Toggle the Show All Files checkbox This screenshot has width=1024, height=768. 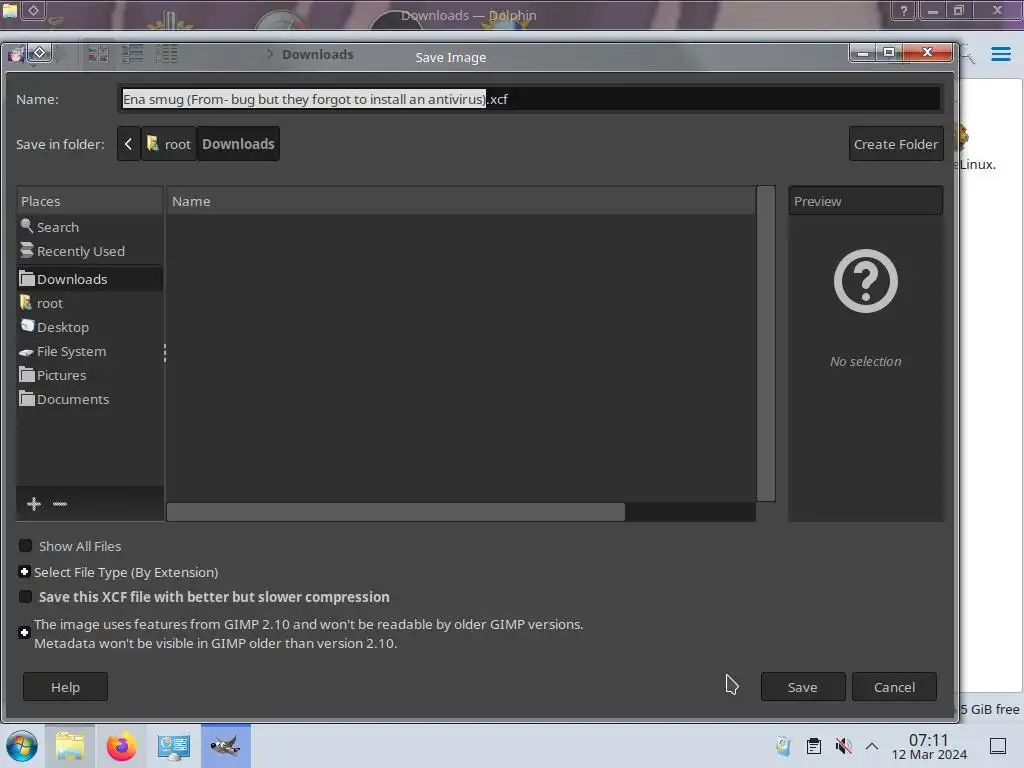point(25,545)
